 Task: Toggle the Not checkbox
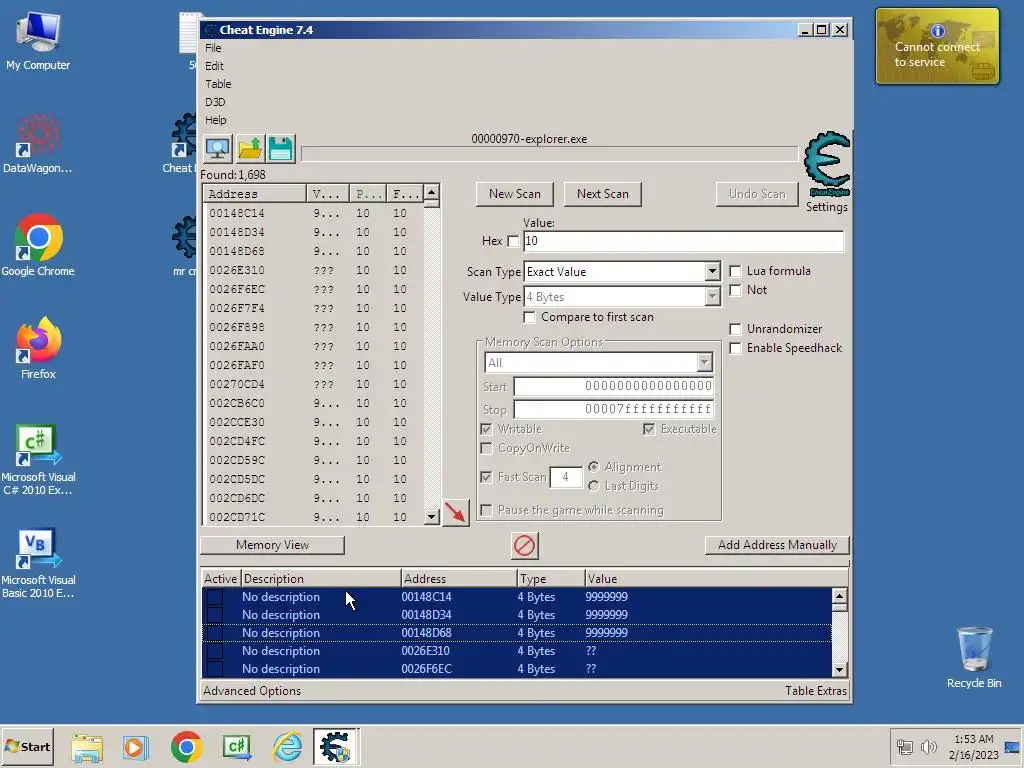click(735, 290)
